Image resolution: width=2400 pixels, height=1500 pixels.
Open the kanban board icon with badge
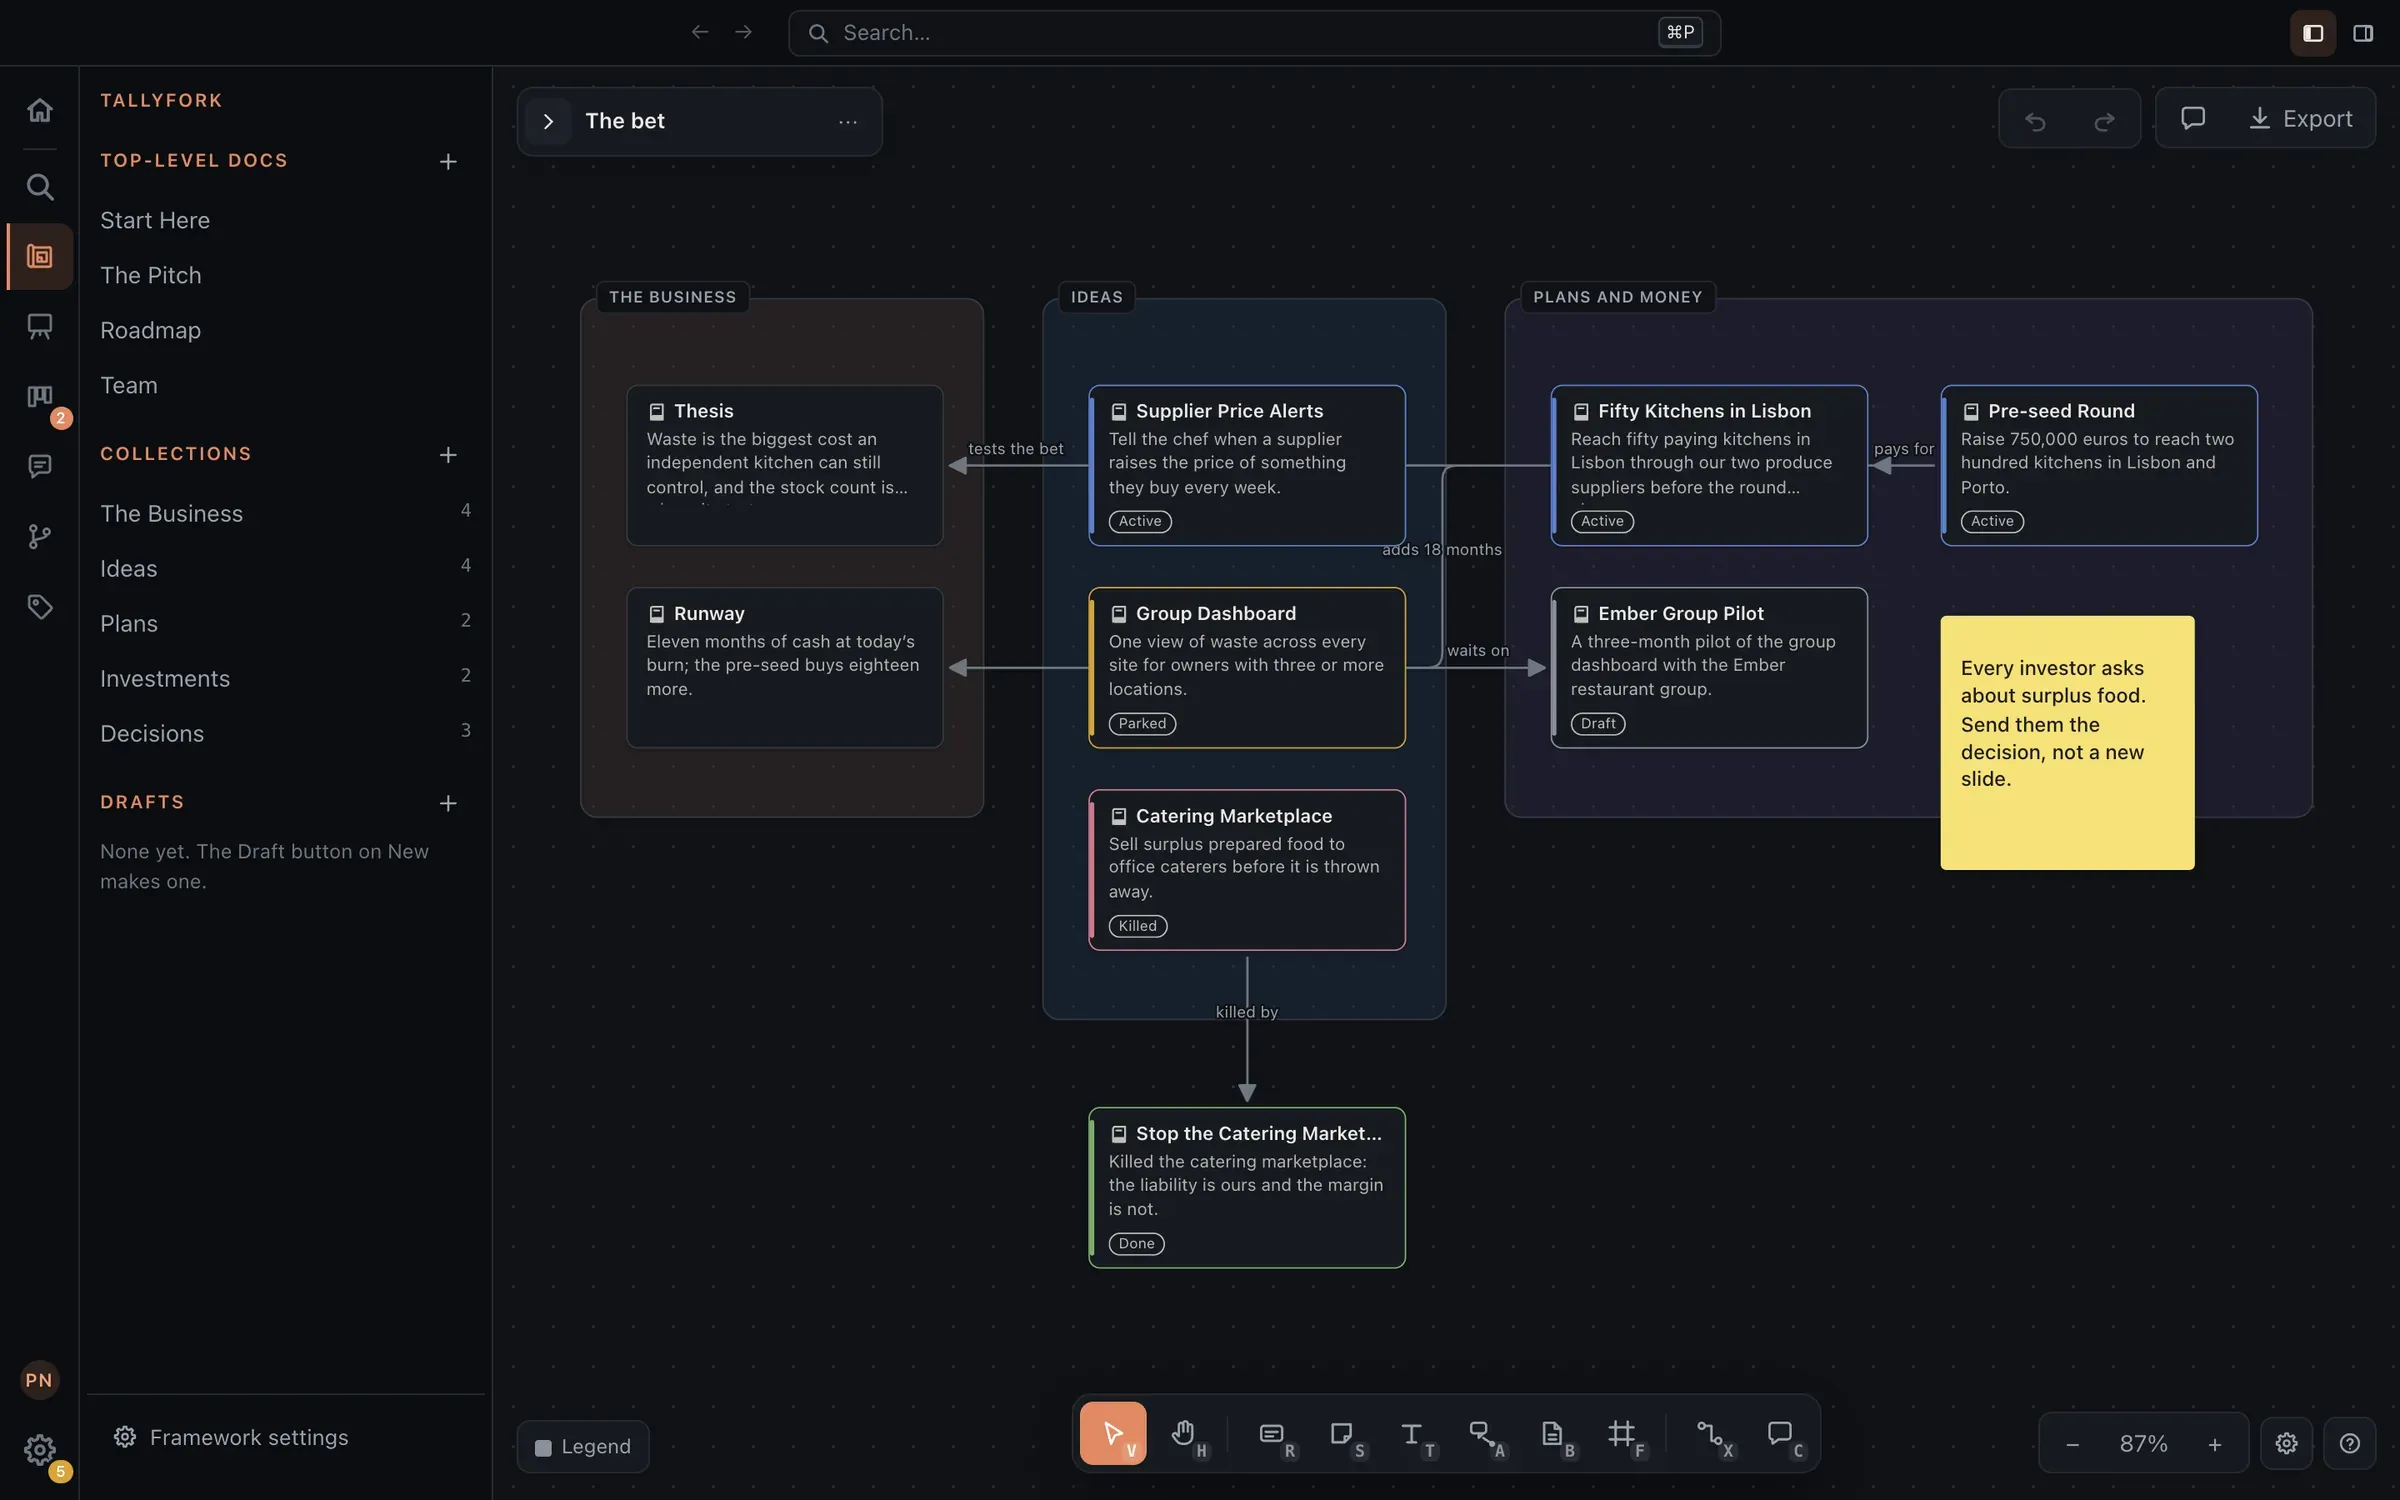(39, 397)
